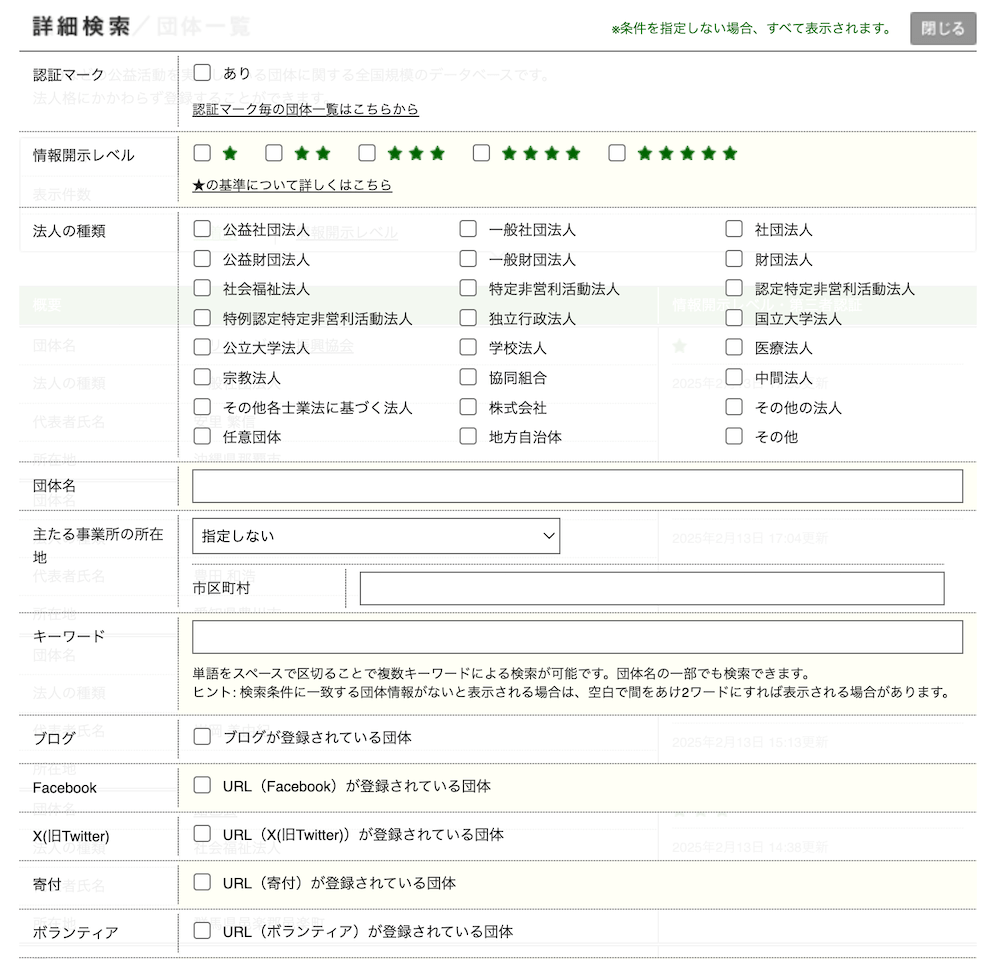This screenshot has width=1000, height=959.
Task: Select the one-star disclosure level checkbox
Action: (202, 153)
